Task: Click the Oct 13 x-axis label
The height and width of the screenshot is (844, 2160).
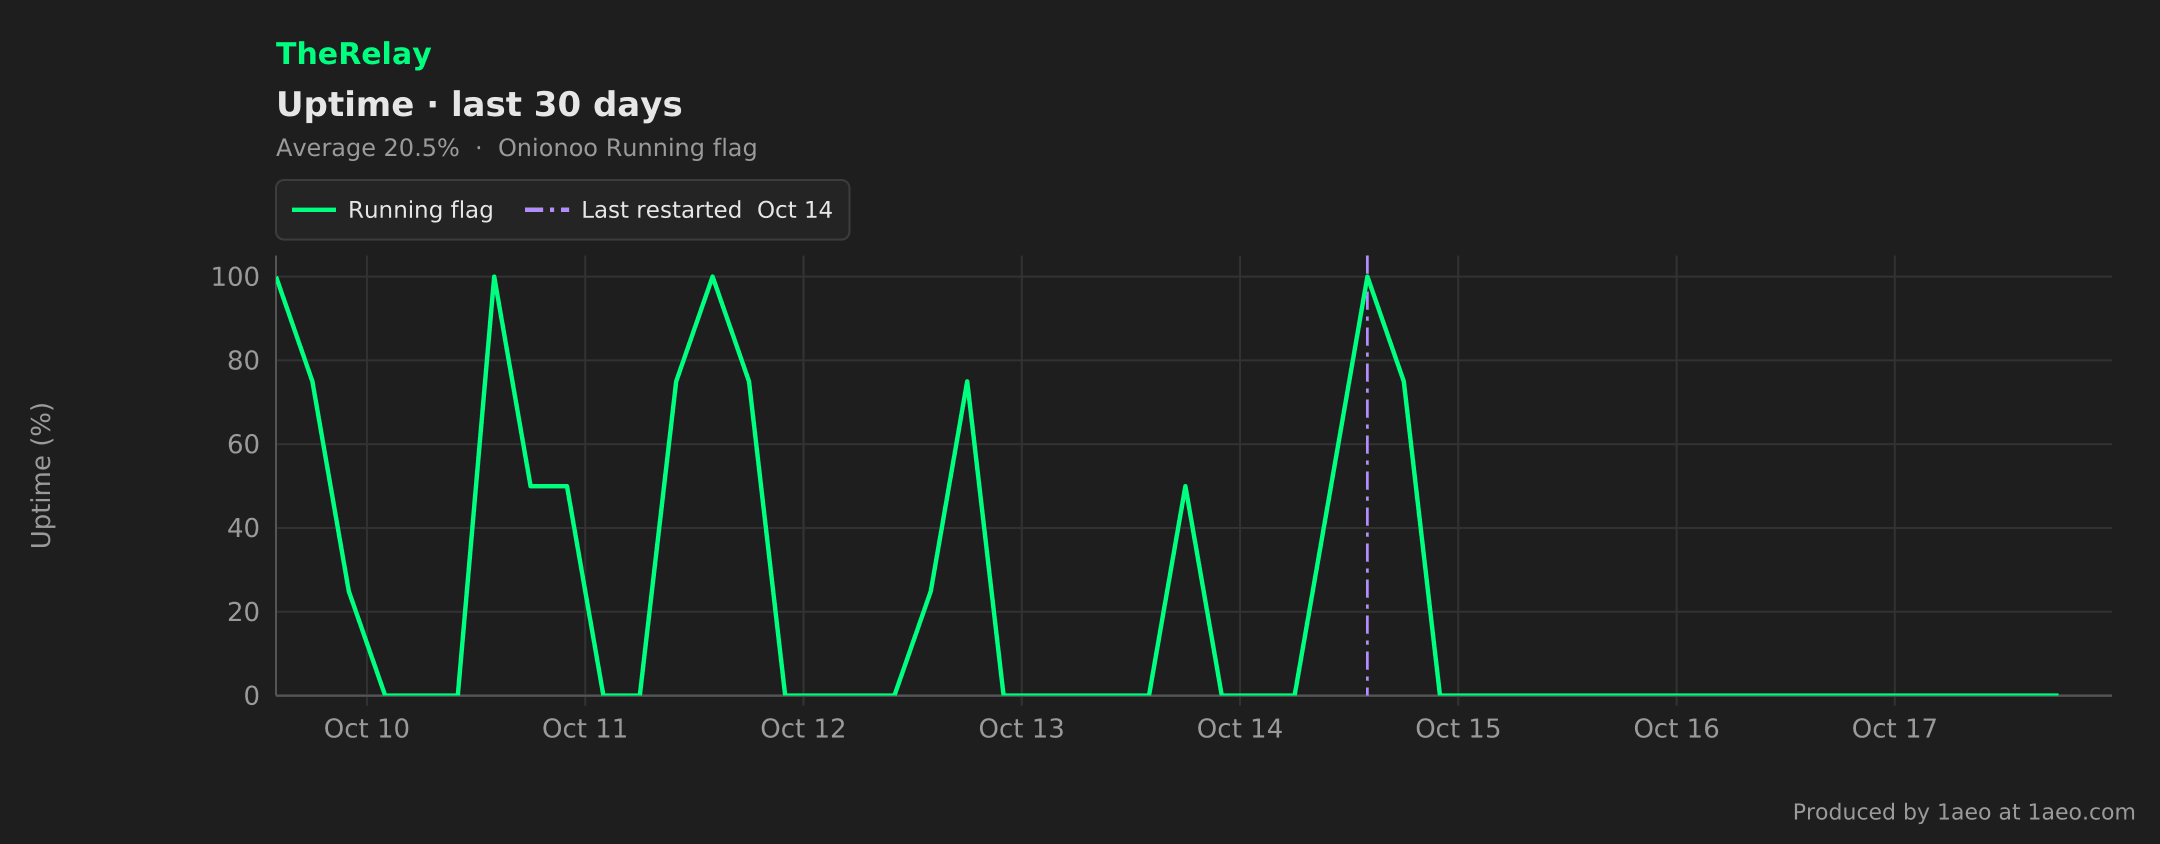Action: (1021, 729)
